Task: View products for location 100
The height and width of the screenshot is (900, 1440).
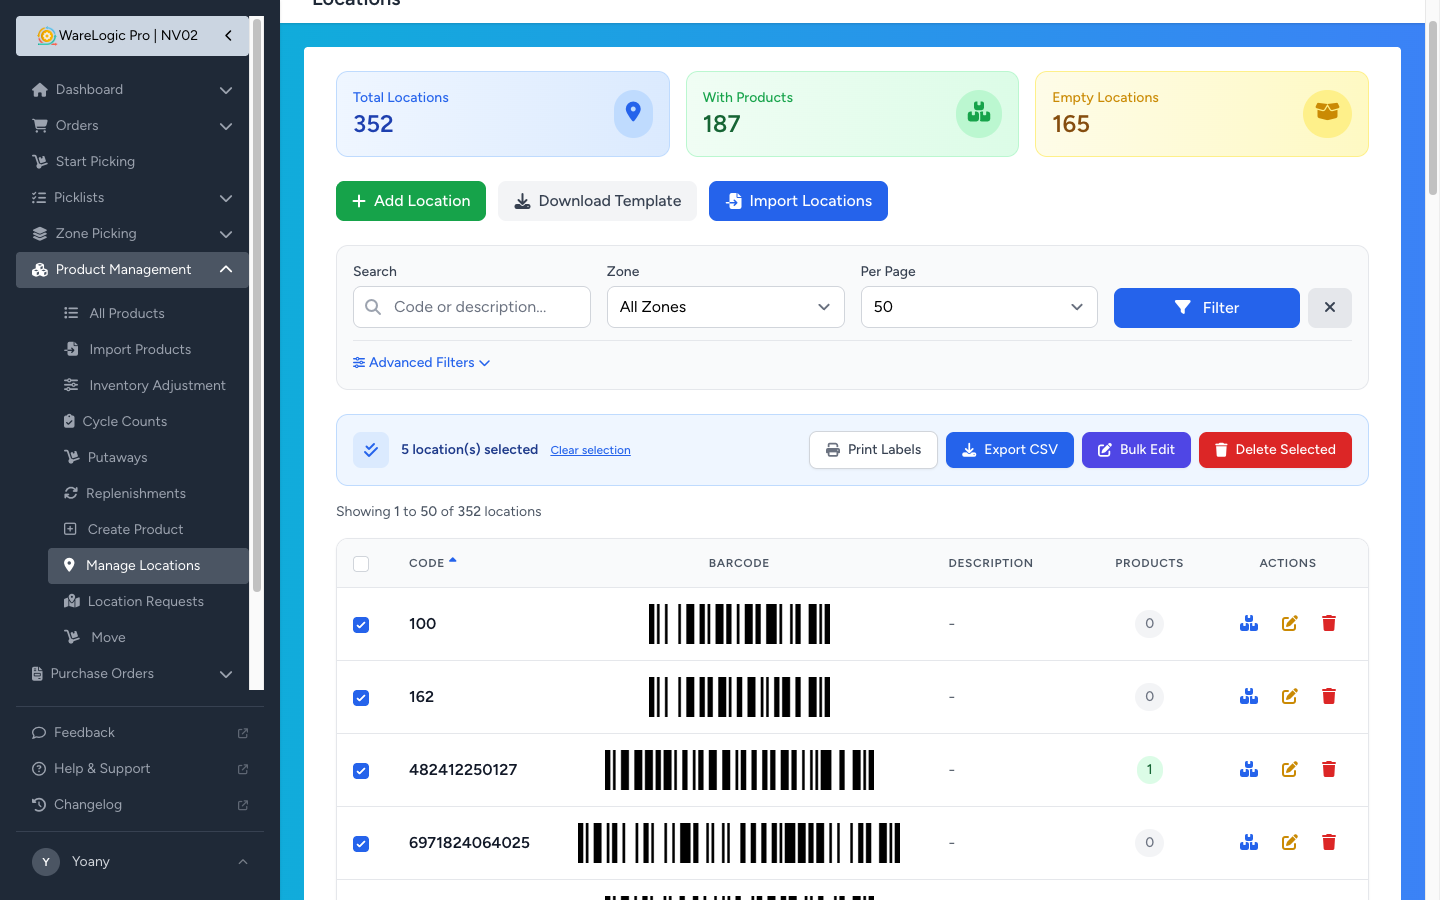Action: tap(1249, 624)
